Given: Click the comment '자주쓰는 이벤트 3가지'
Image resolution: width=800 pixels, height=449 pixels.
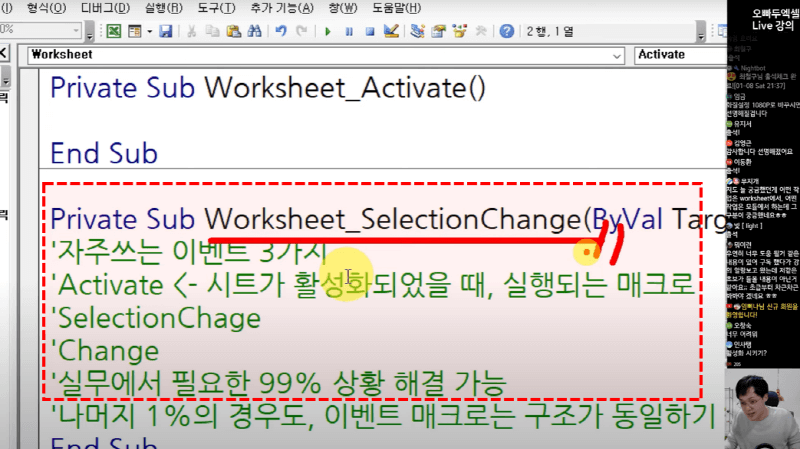Looking at the screenshot, I should 189,252.
